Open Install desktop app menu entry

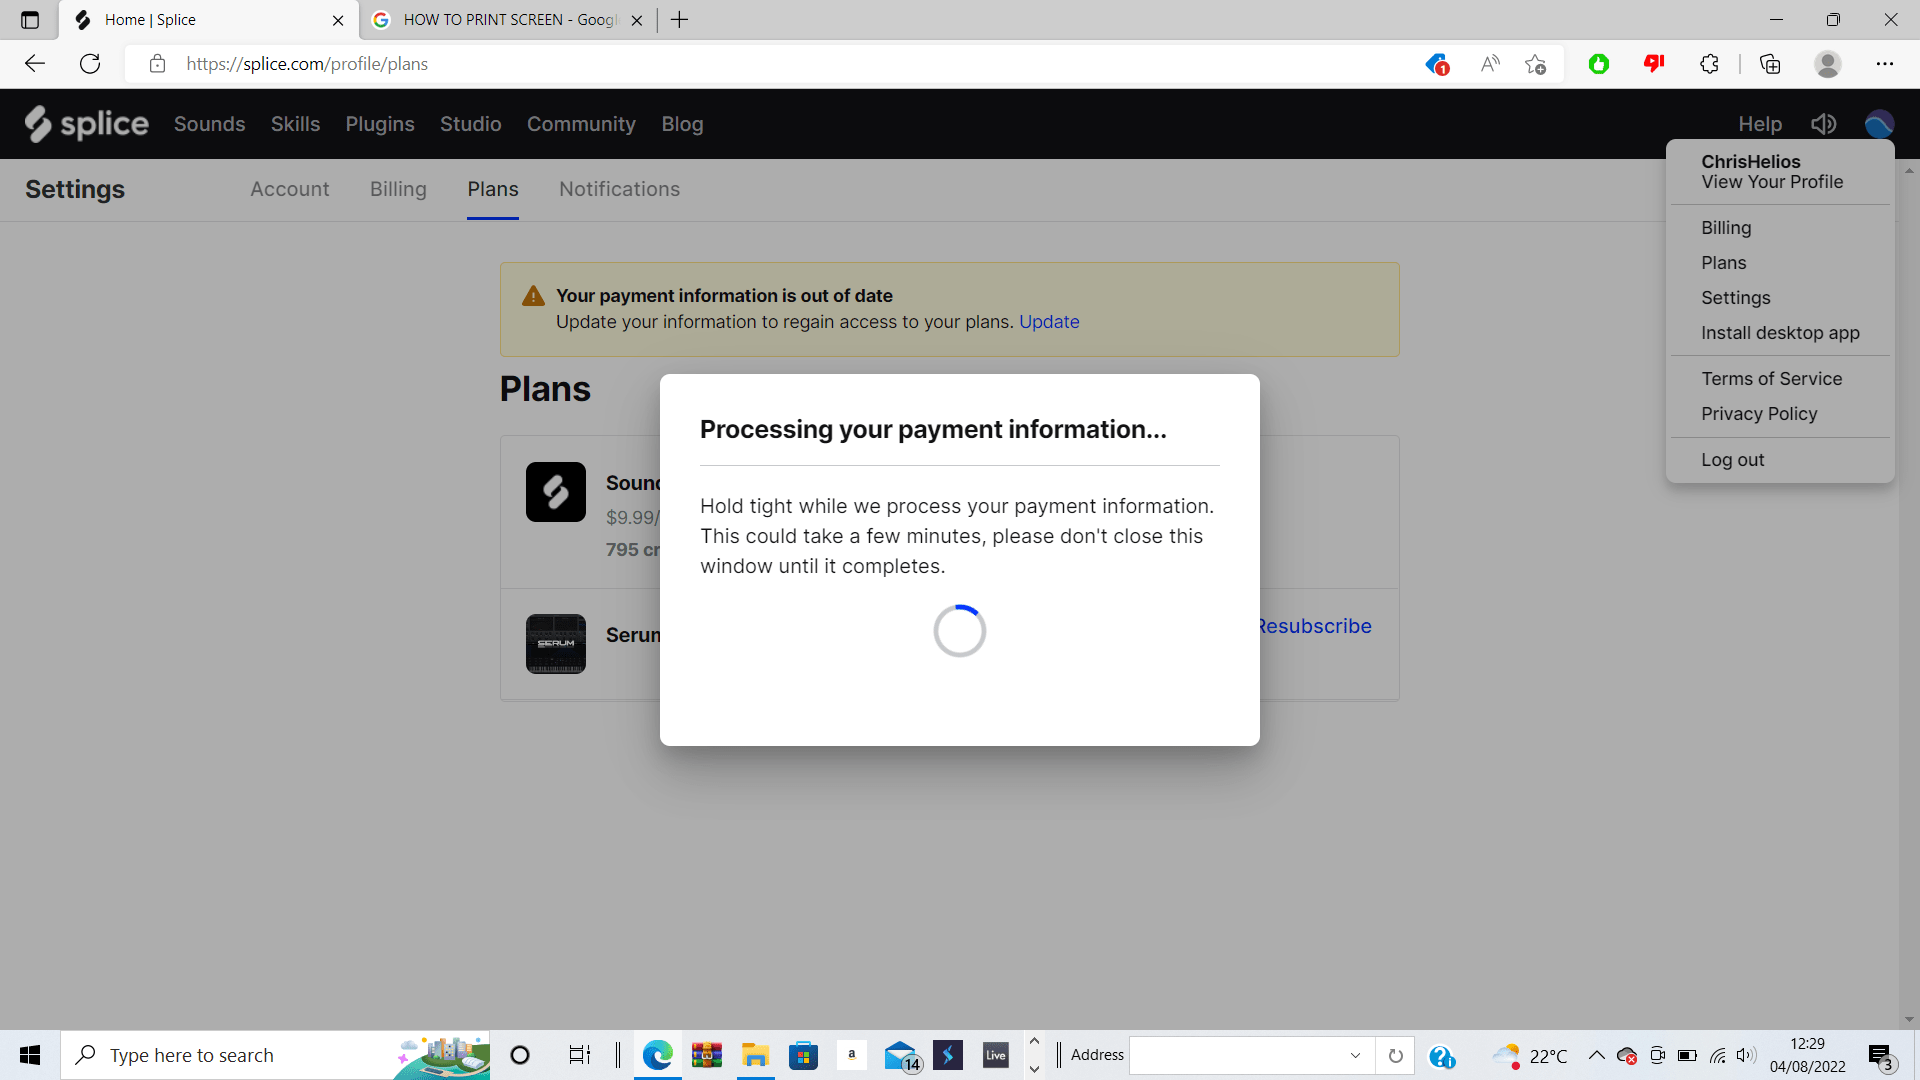pyautogui.click(x=1780, y=333)
